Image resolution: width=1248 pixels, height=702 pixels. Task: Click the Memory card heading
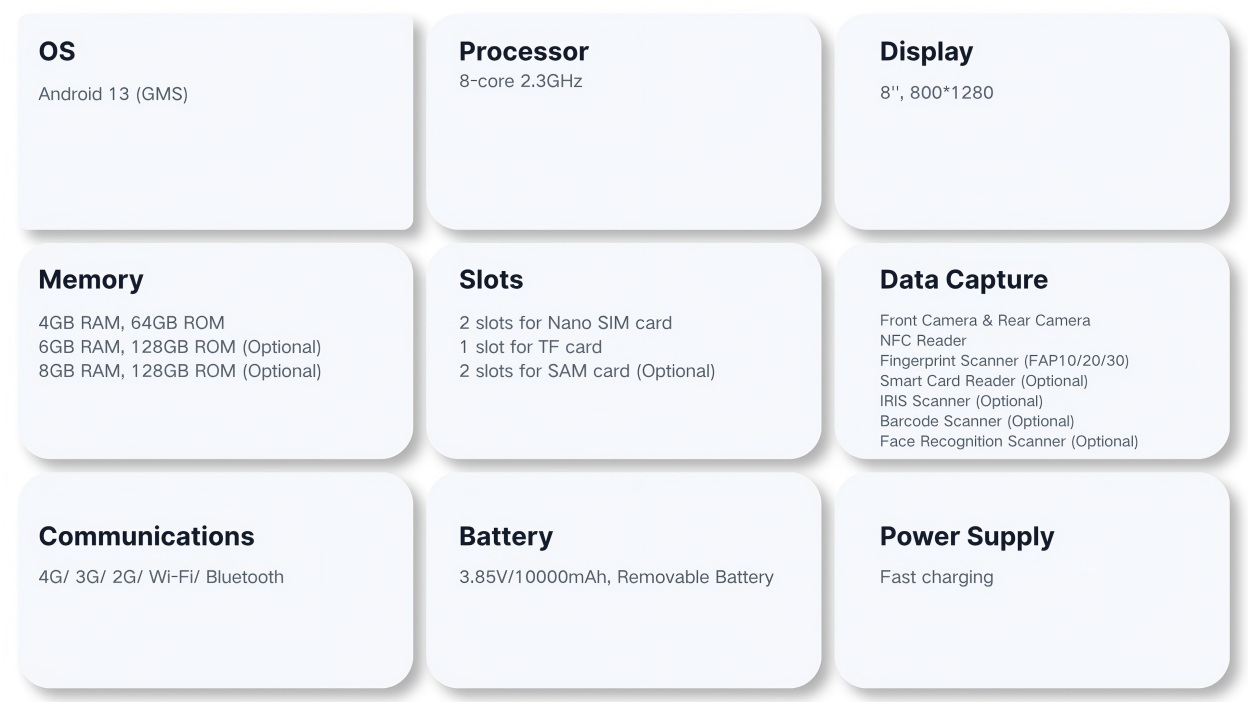click(91, 280)
